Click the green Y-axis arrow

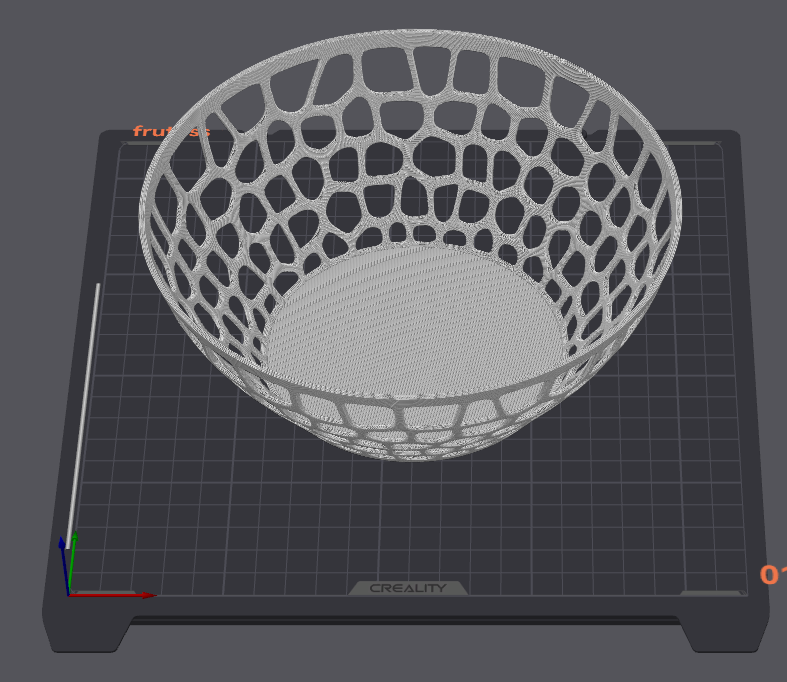72,562
